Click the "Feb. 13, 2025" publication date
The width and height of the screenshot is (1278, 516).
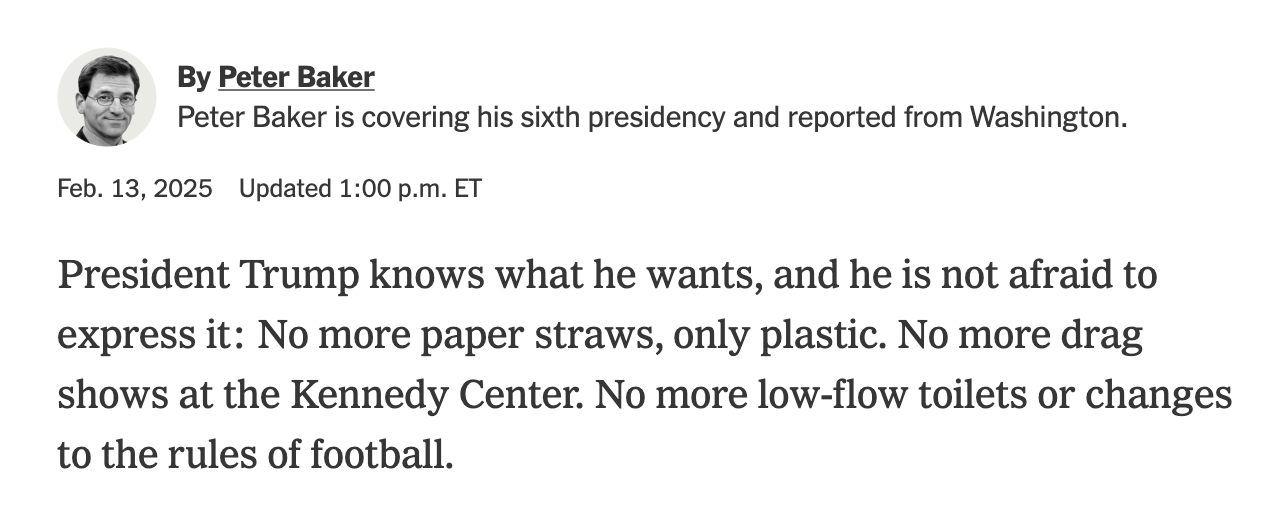(135, 188)
